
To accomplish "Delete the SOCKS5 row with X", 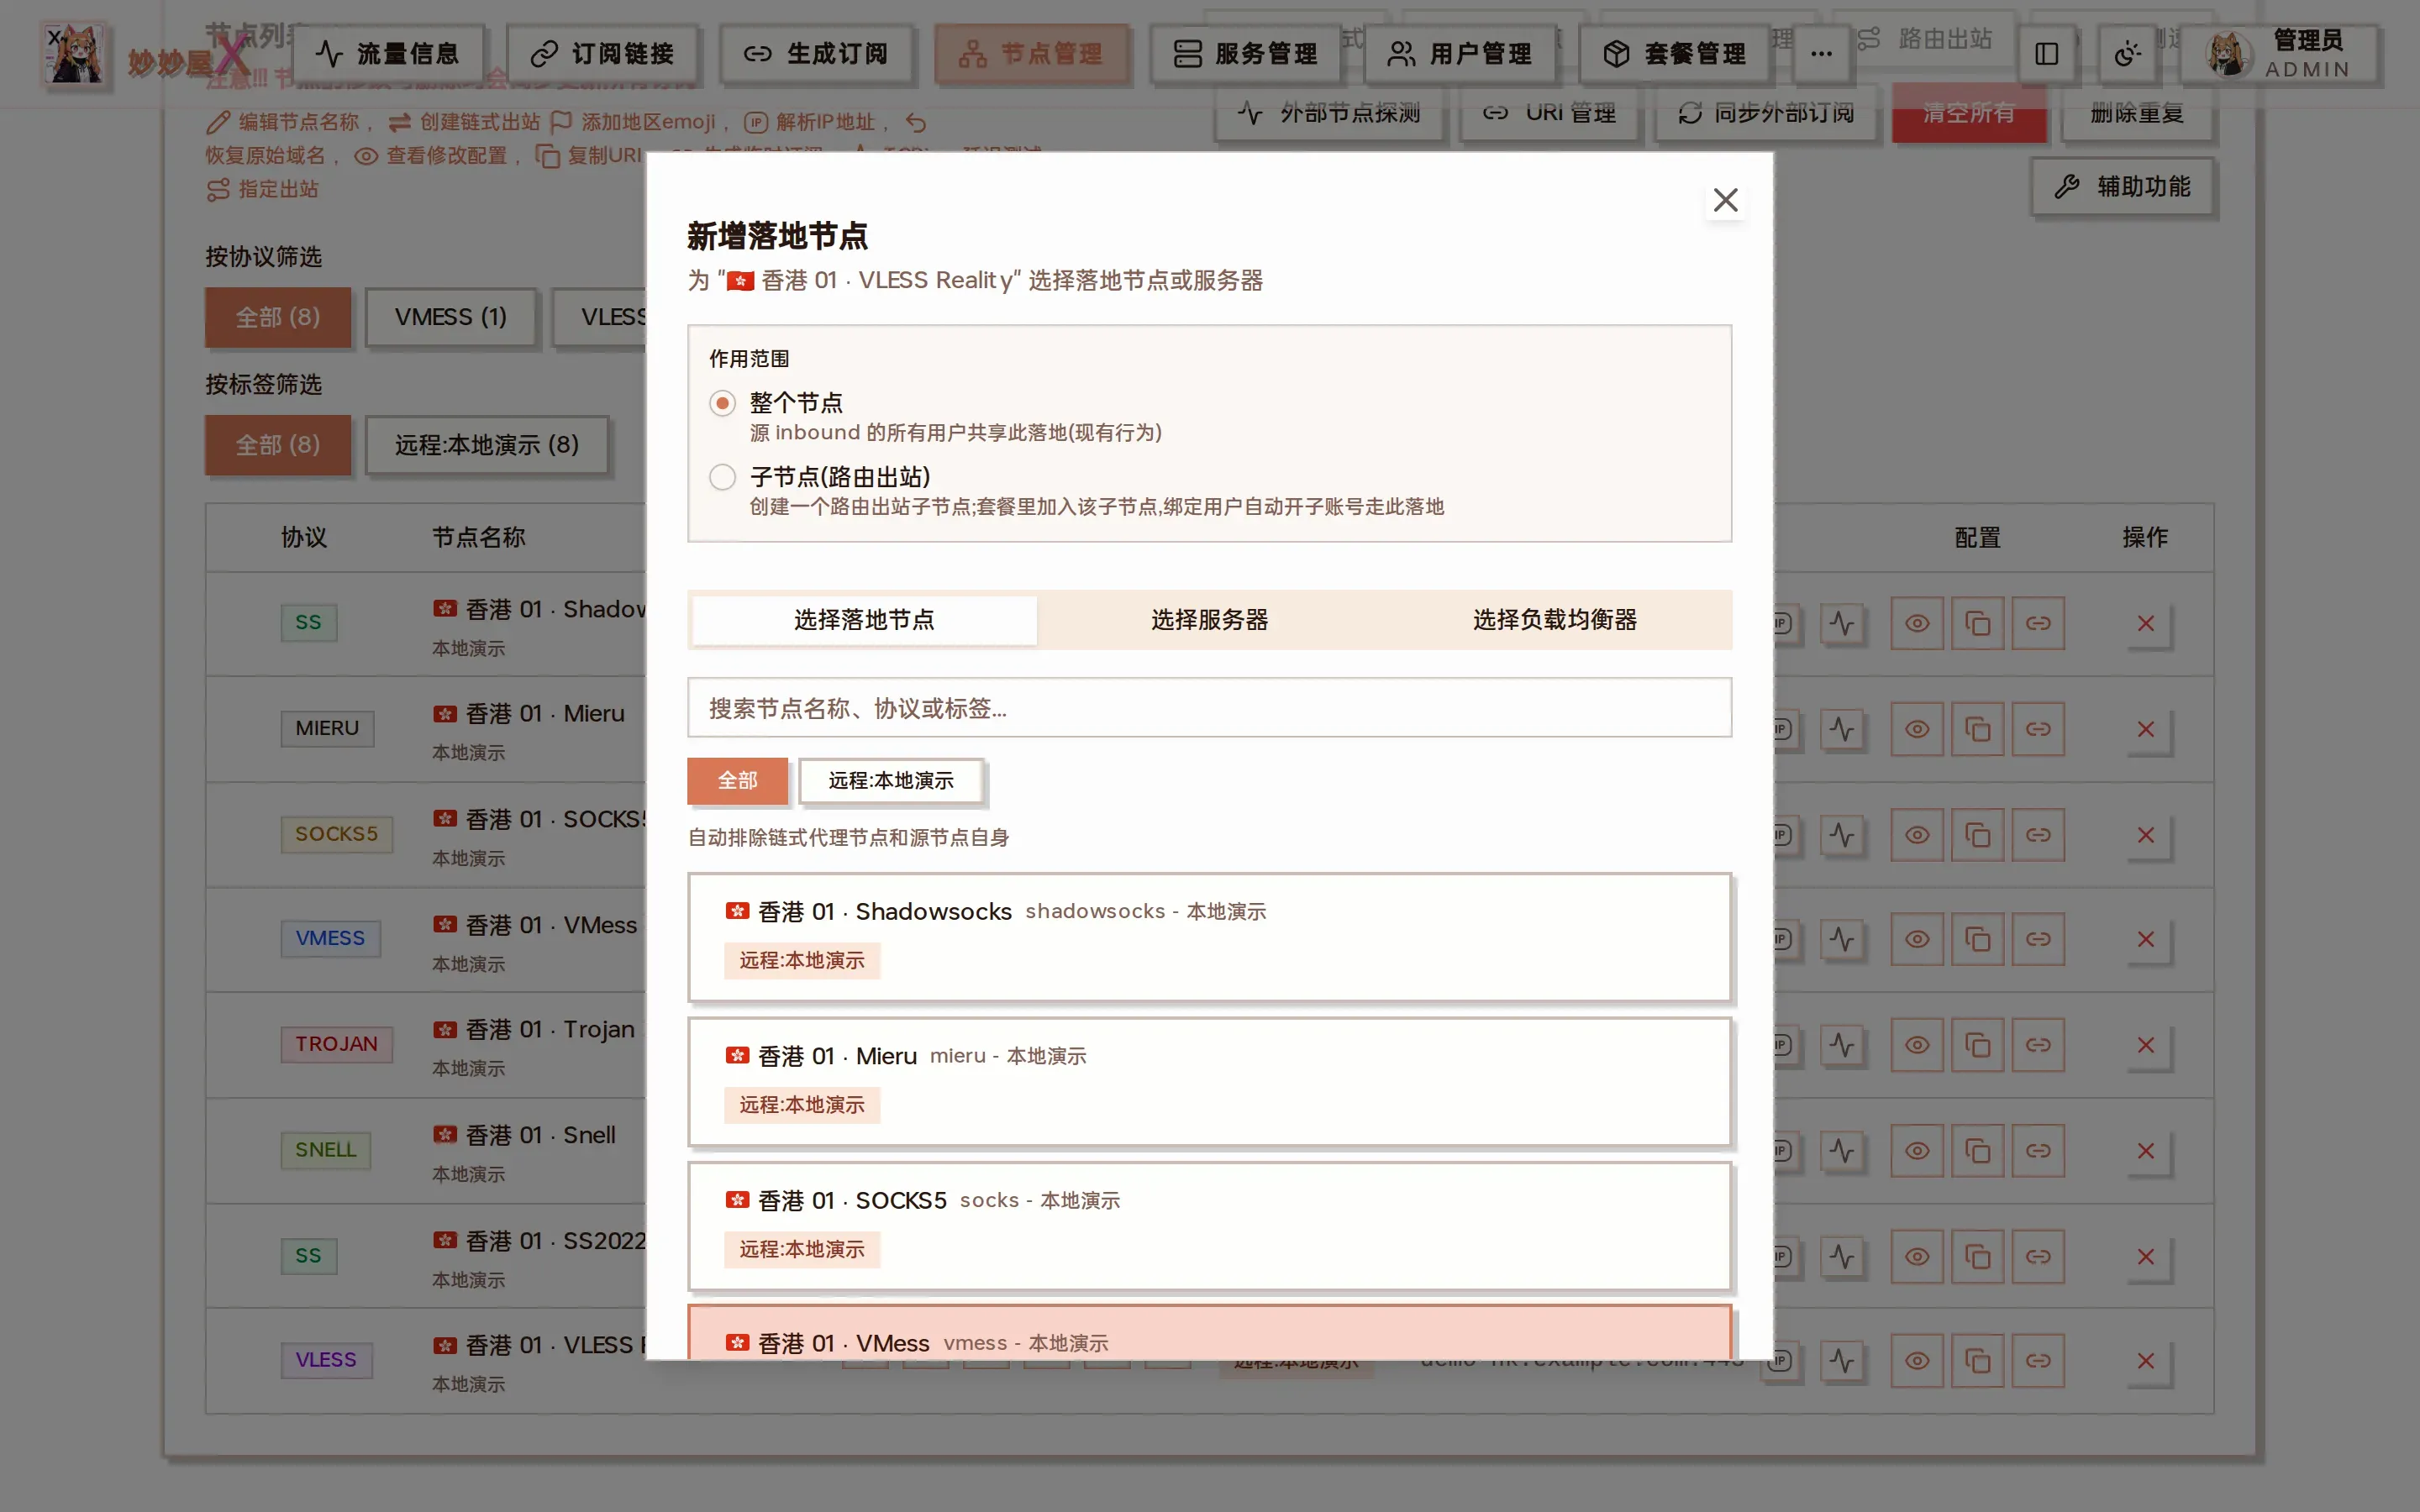I will tap(2145, 835).
